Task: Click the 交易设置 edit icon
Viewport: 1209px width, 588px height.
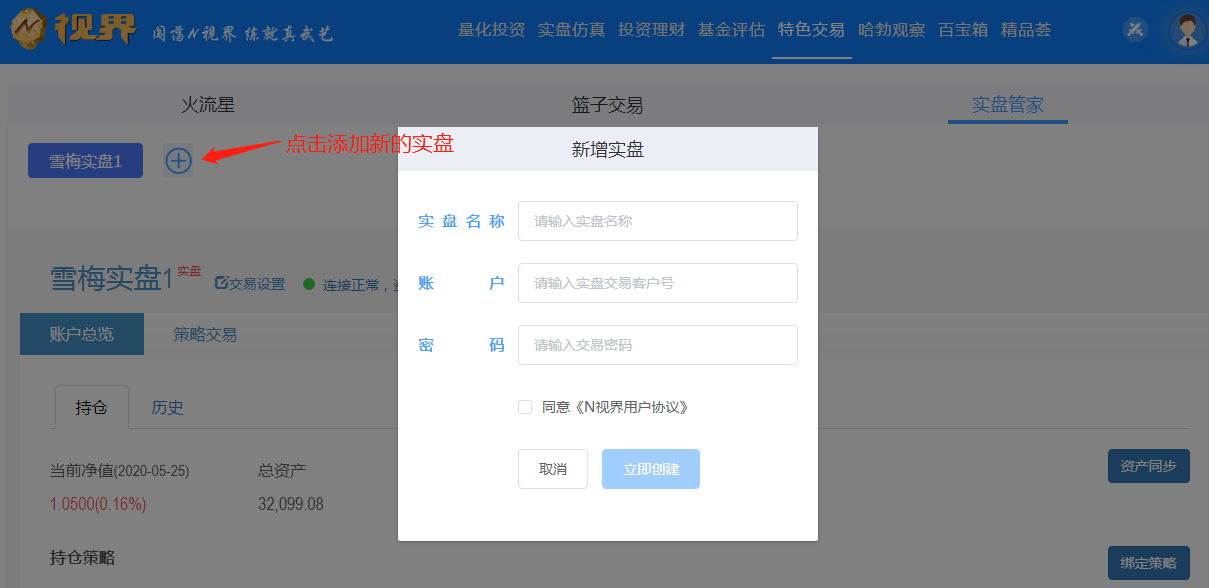Action: (x=221, y=284)
